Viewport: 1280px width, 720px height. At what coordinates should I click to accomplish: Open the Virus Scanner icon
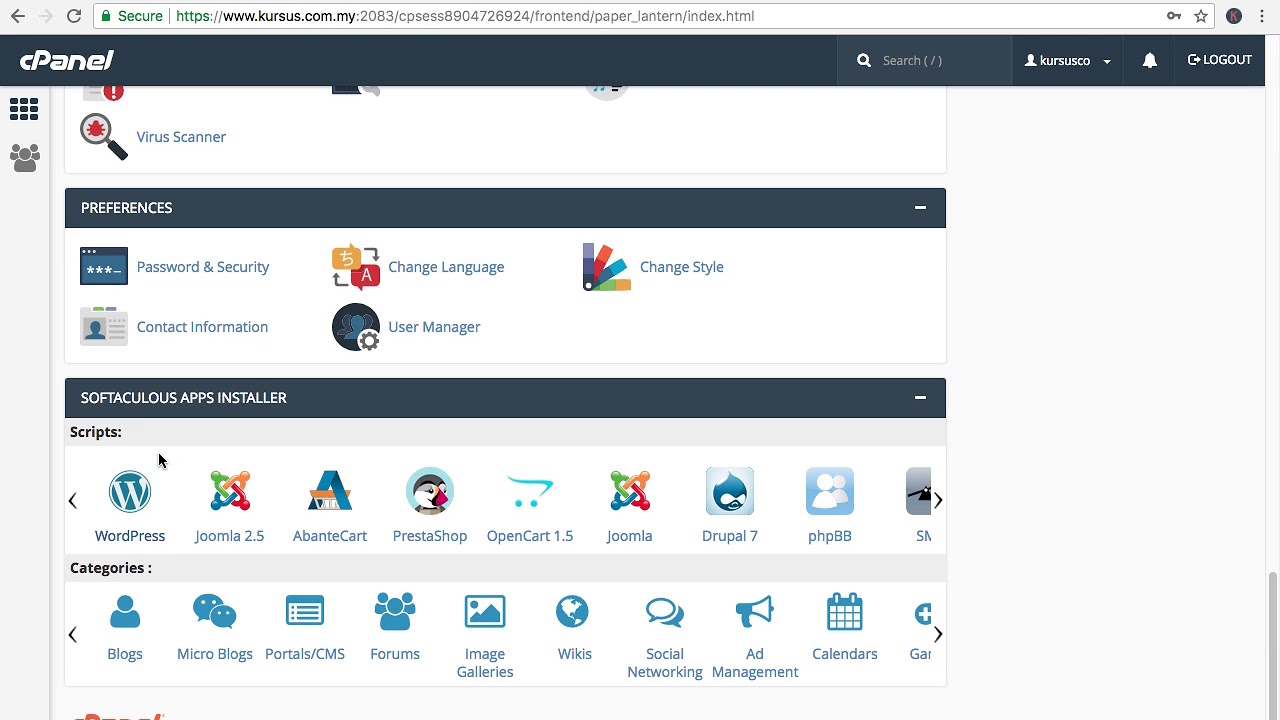pyautogui.click(x=104, y=137)
